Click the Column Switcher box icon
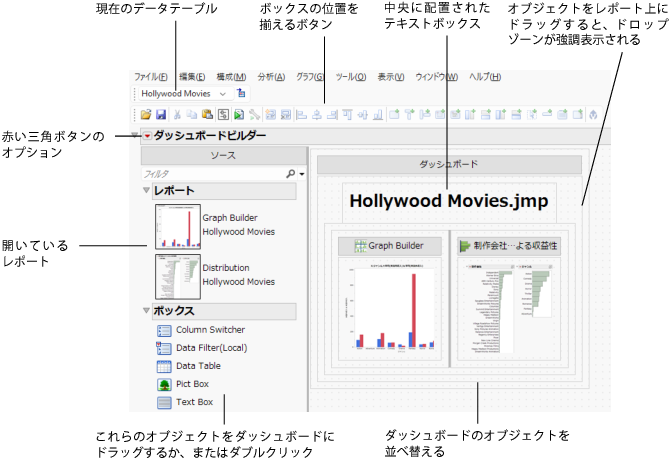Viewport: 671px width, 468px height. 164,330
